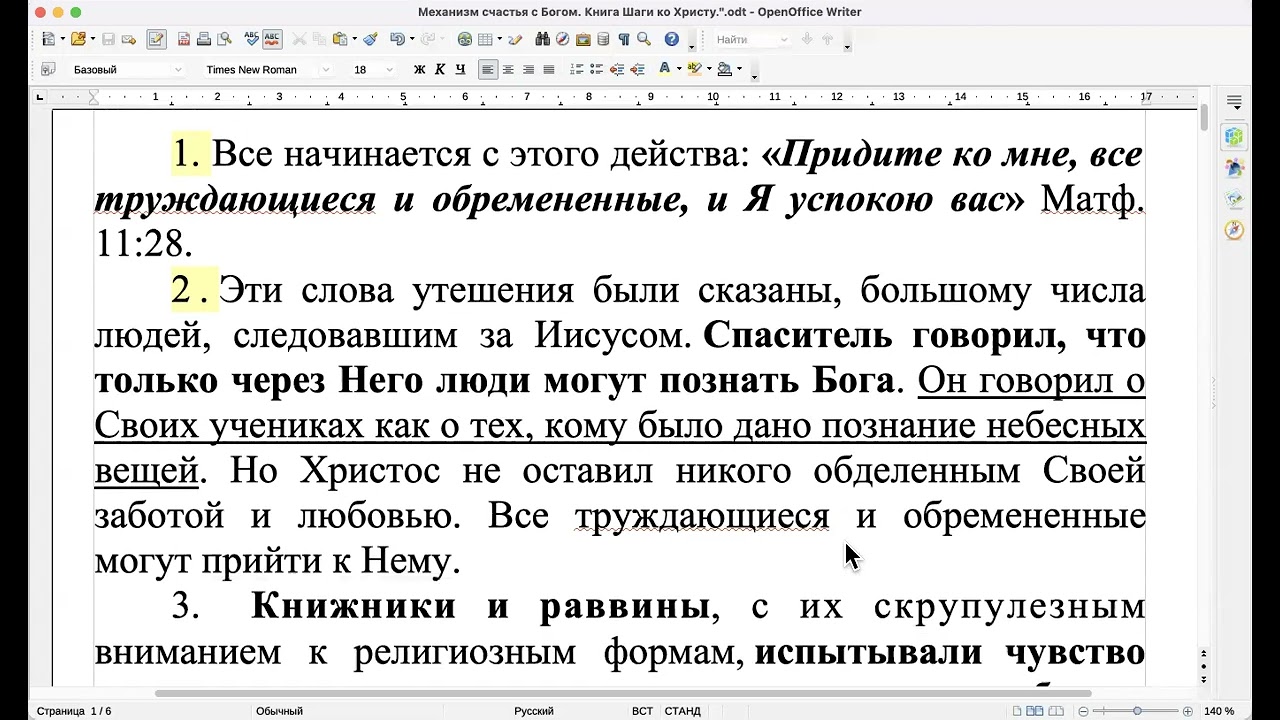Open the Table size dropdown arrow
This screenshot has width=1280, height=720.
[498, 40]
